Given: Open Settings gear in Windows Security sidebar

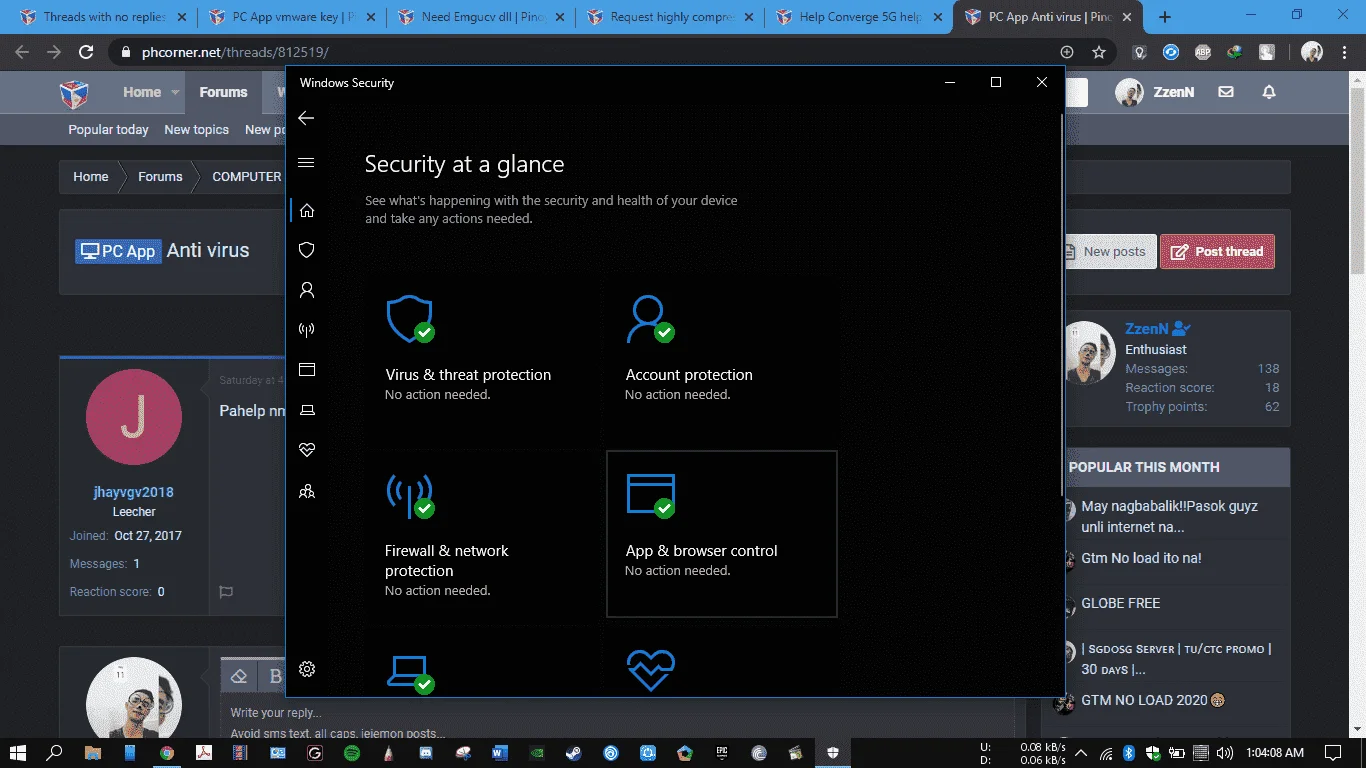Looking at the screenshot, I should 307,669.
